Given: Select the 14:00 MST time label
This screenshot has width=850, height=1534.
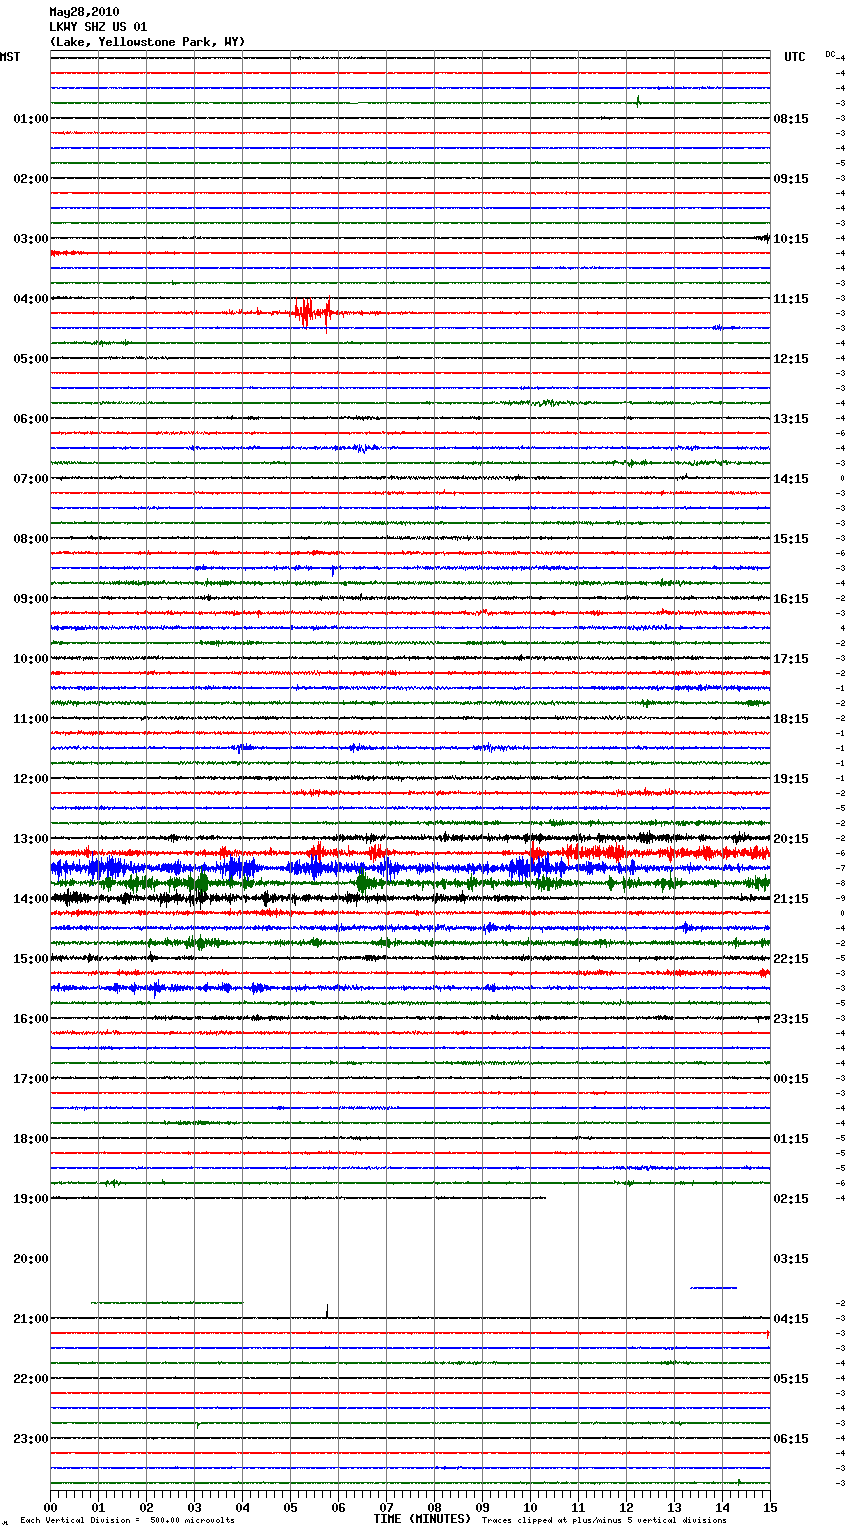Looking at the screenshot, I should 30,899.
